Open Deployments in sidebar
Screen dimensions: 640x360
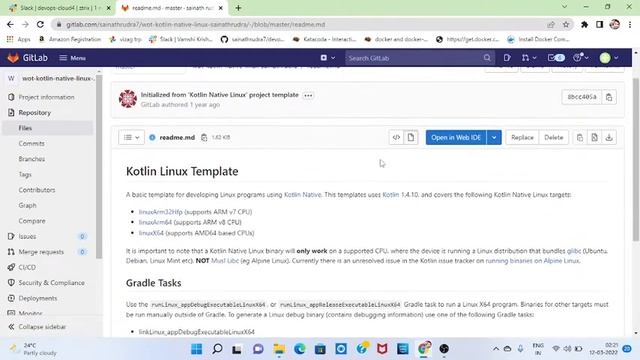tap(38, 298)
